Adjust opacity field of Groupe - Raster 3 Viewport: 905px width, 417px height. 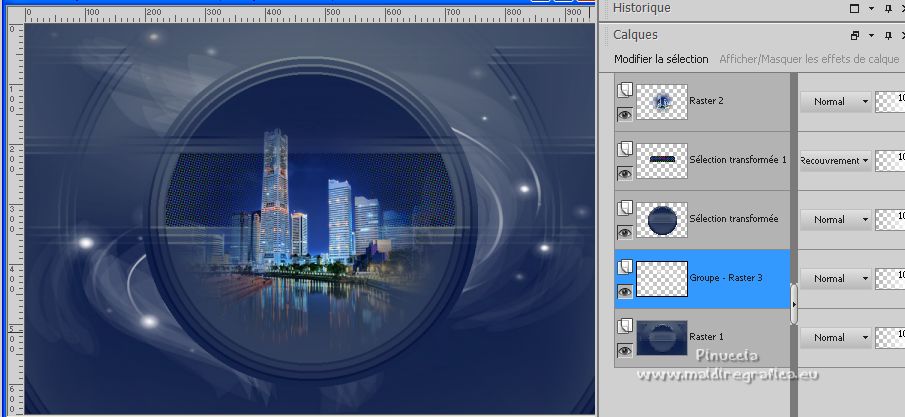click(890, 278)
